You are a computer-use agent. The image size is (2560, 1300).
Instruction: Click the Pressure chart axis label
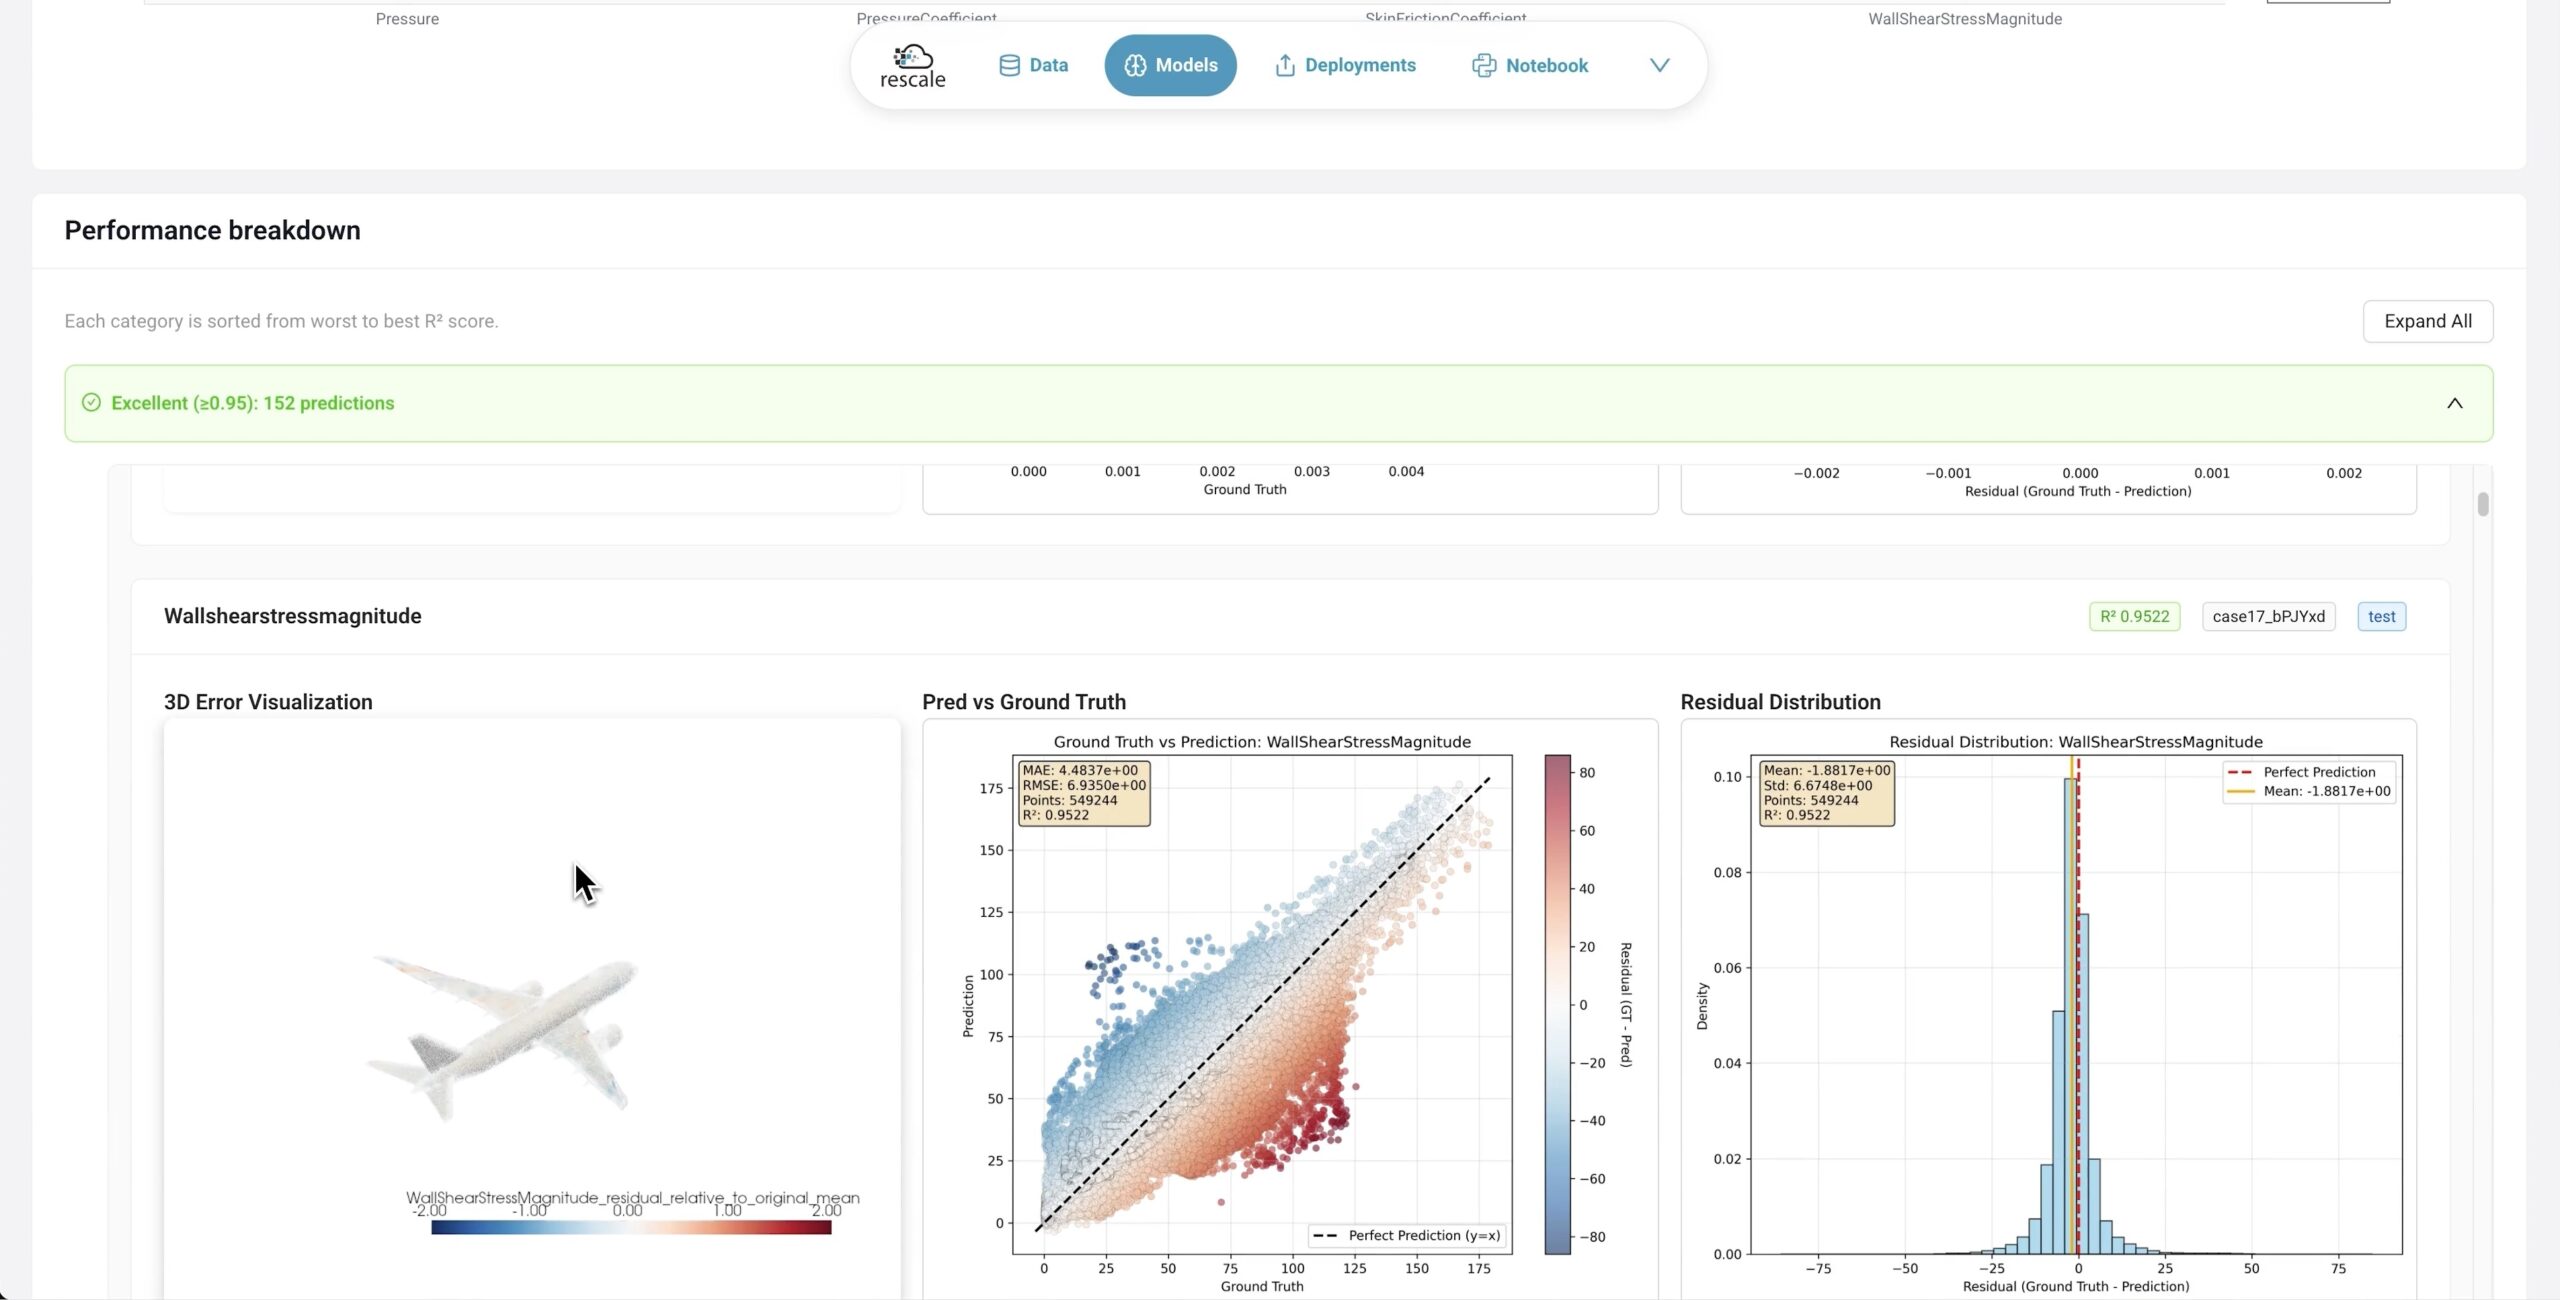[x=407, y=19]
